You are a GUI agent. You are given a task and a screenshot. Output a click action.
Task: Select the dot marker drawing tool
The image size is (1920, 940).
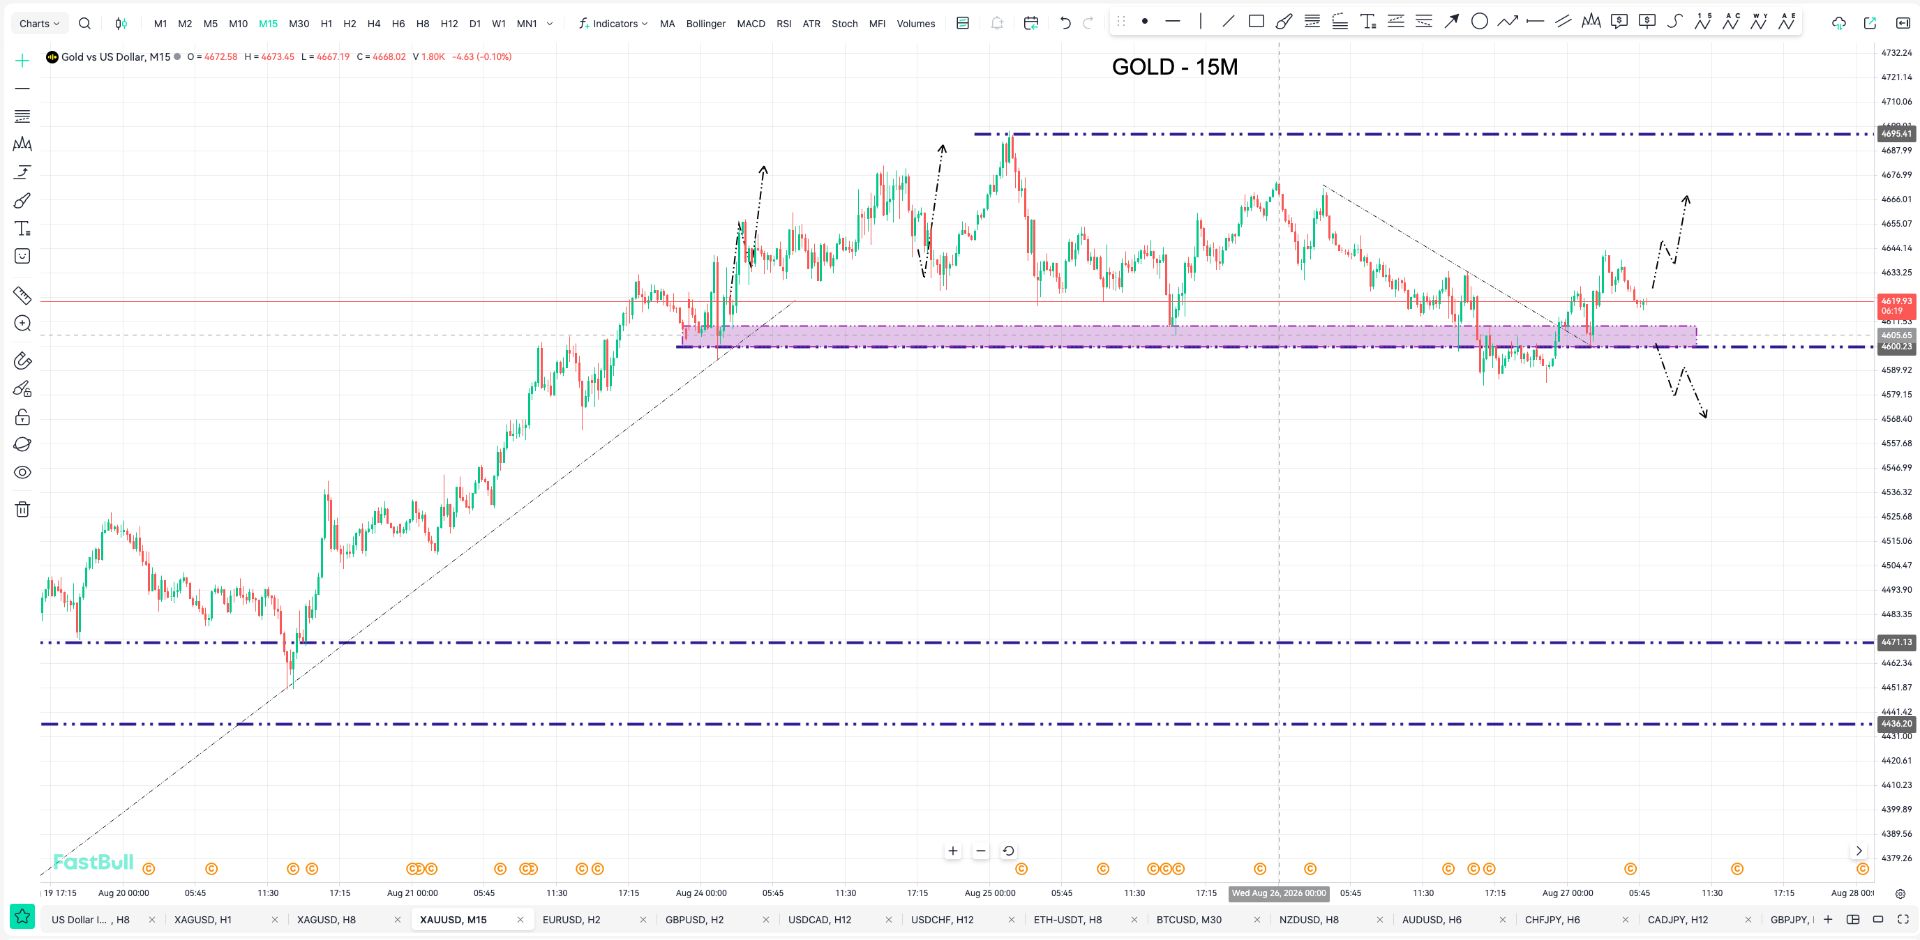coord(1145,21)
